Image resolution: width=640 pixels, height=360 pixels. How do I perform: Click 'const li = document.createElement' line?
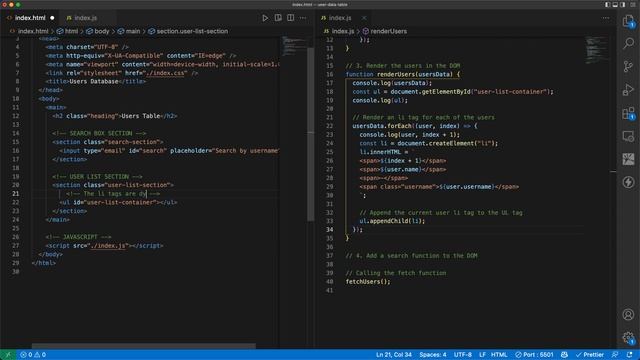click(x=429, y=143)
